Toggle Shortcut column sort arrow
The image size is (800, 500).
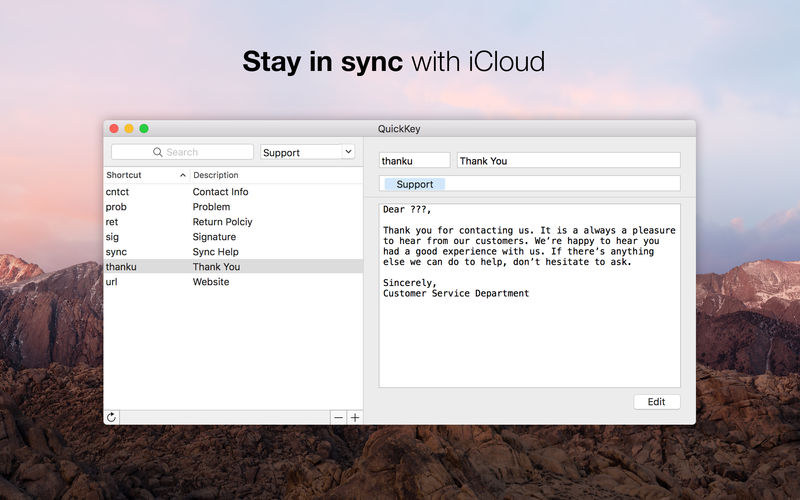click(183, 175)
